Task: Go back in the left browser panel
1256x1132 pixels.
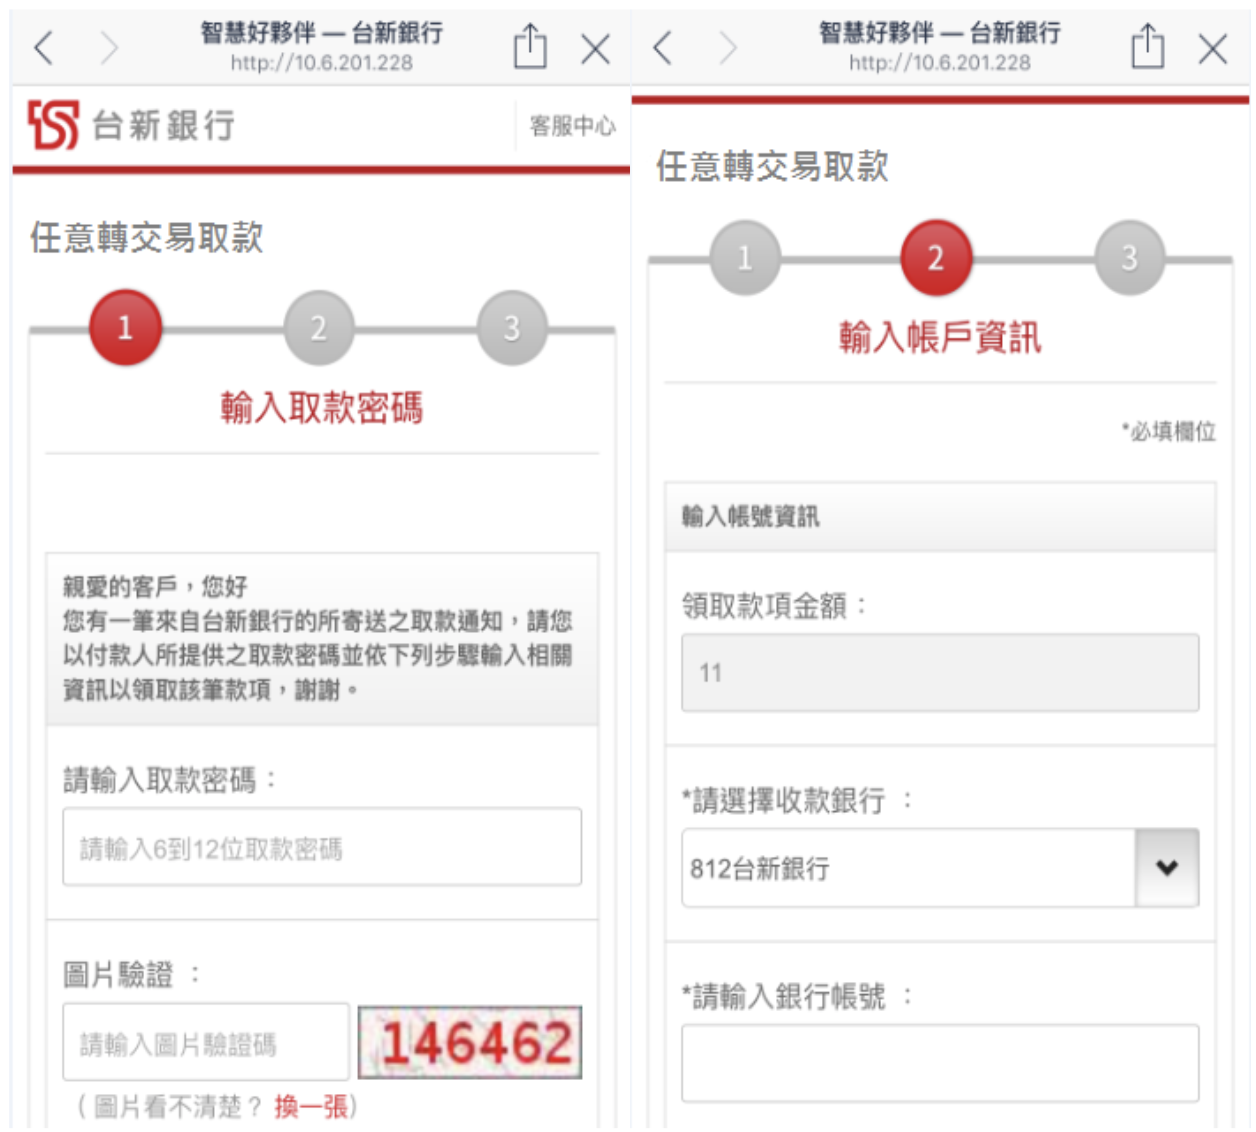Action: tap(43, 47)
